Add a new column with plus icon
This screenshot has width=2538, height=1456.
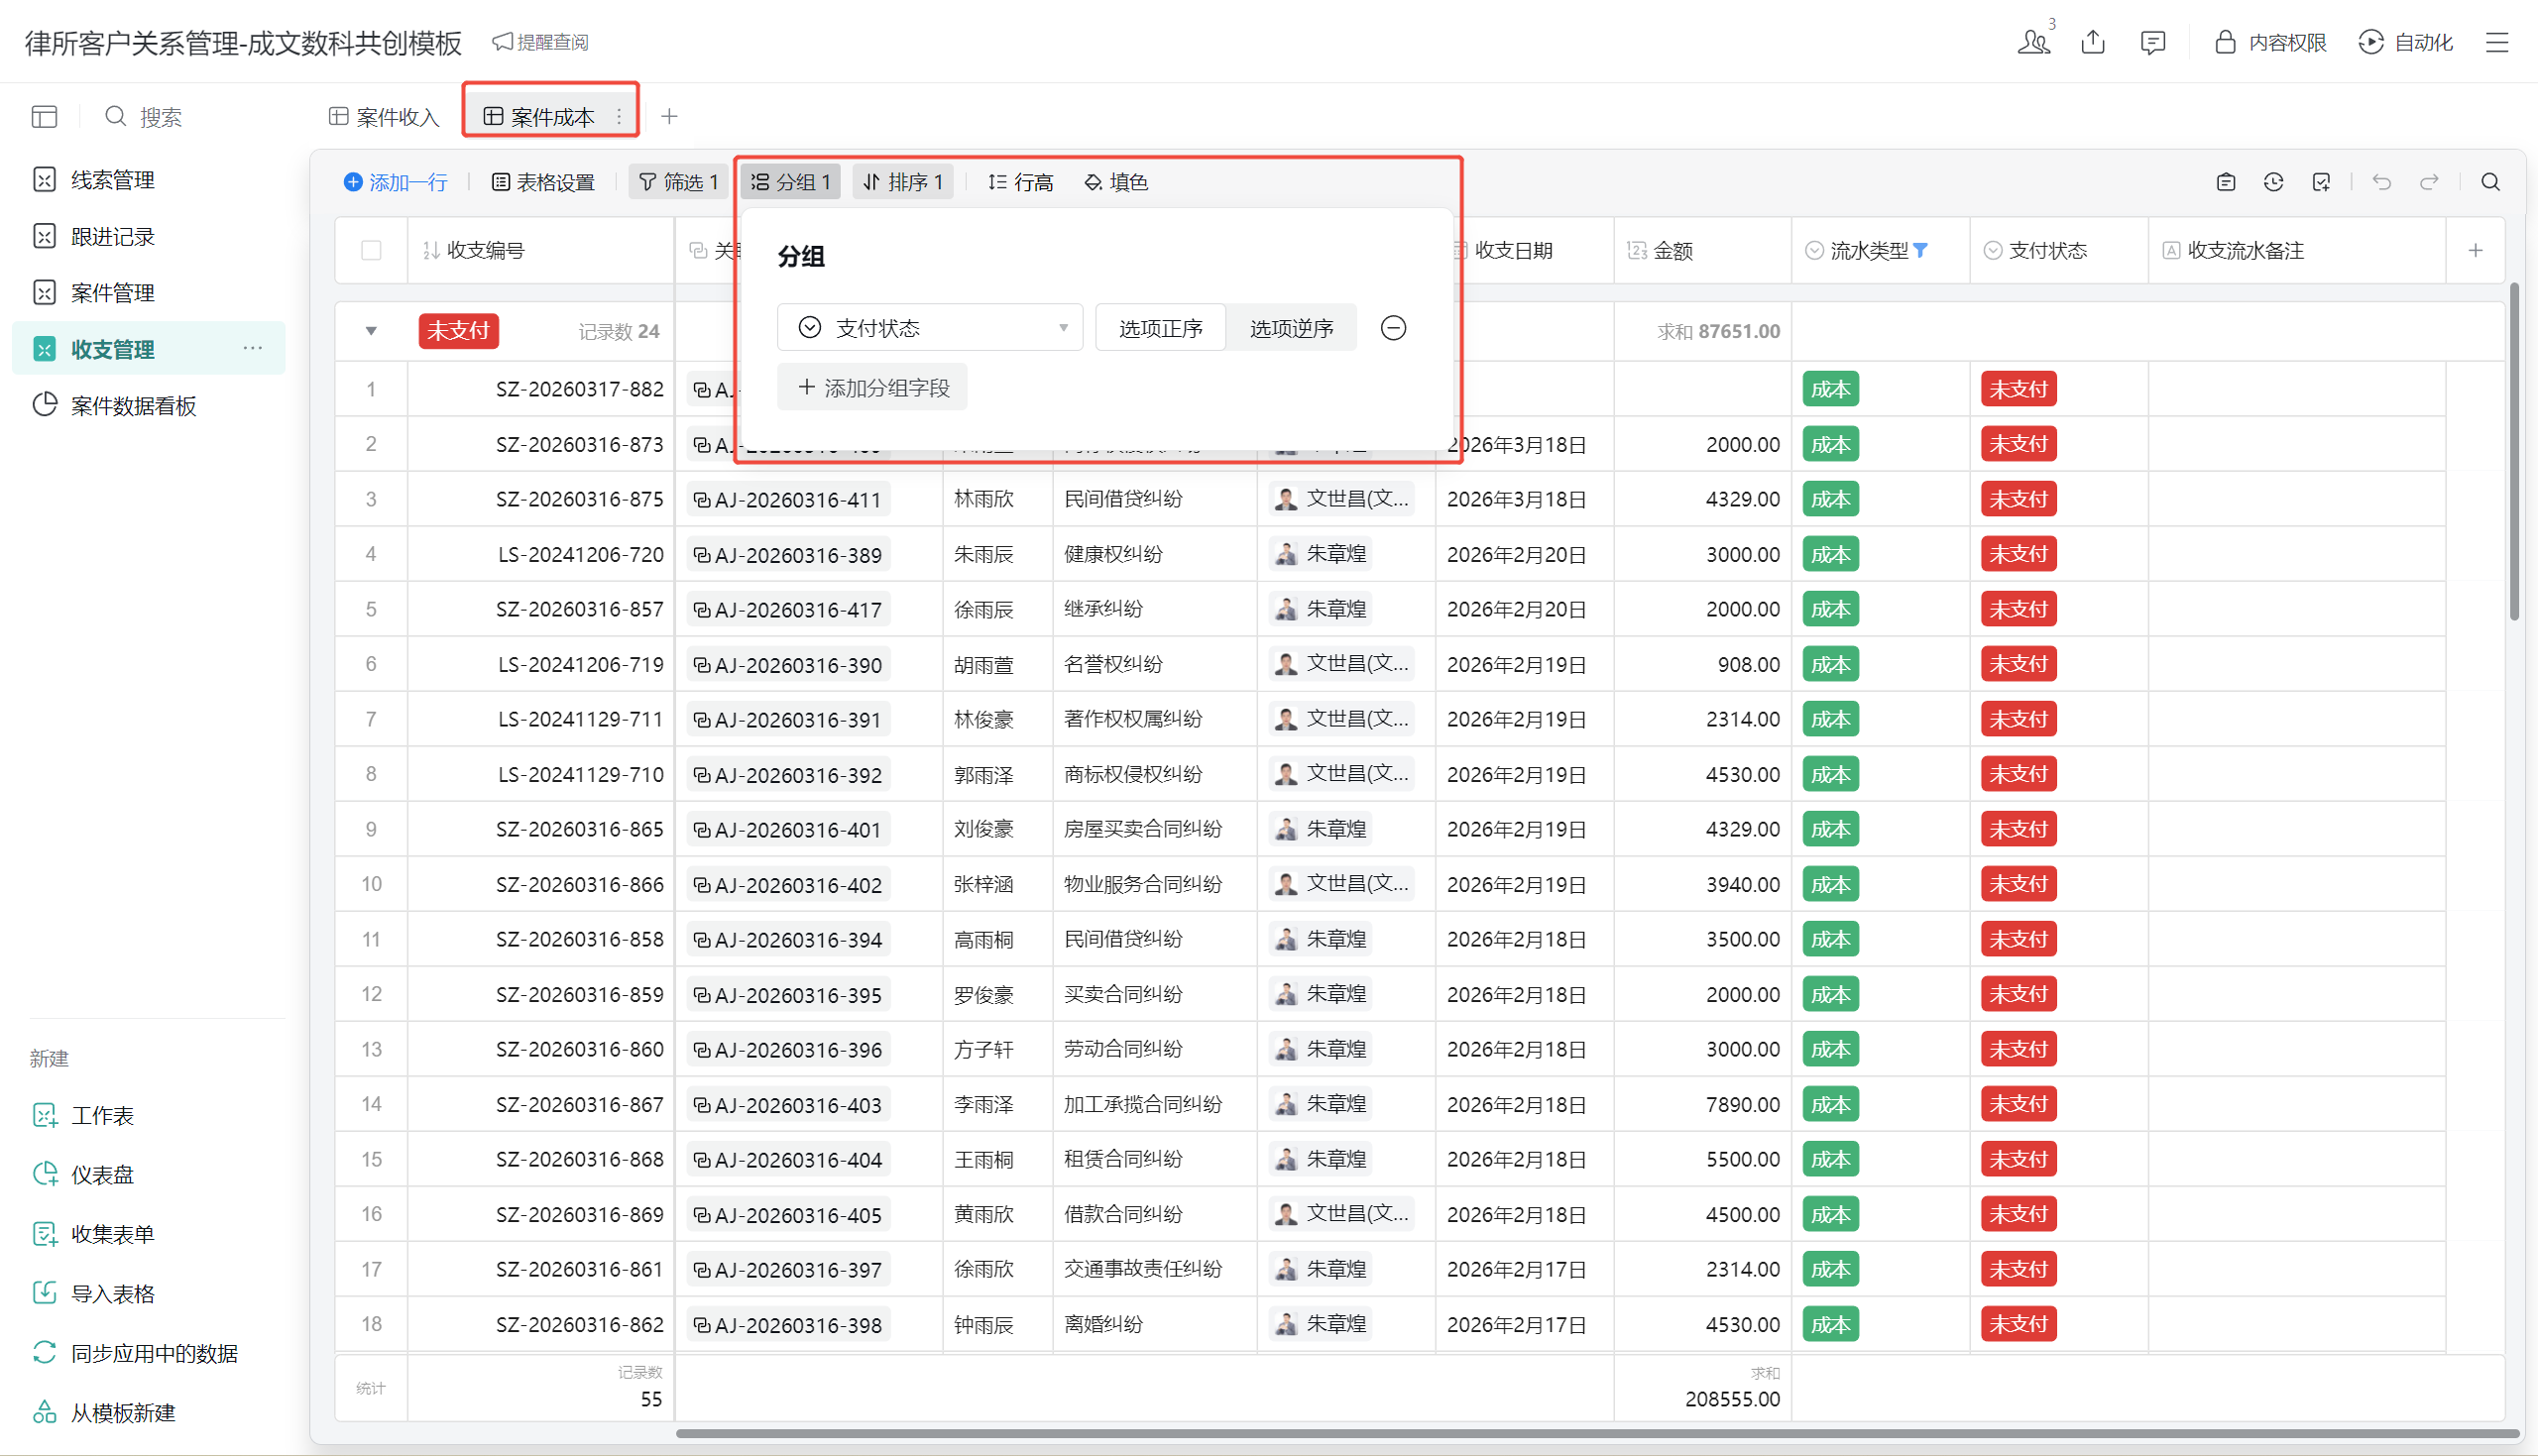coord(2475,250)
